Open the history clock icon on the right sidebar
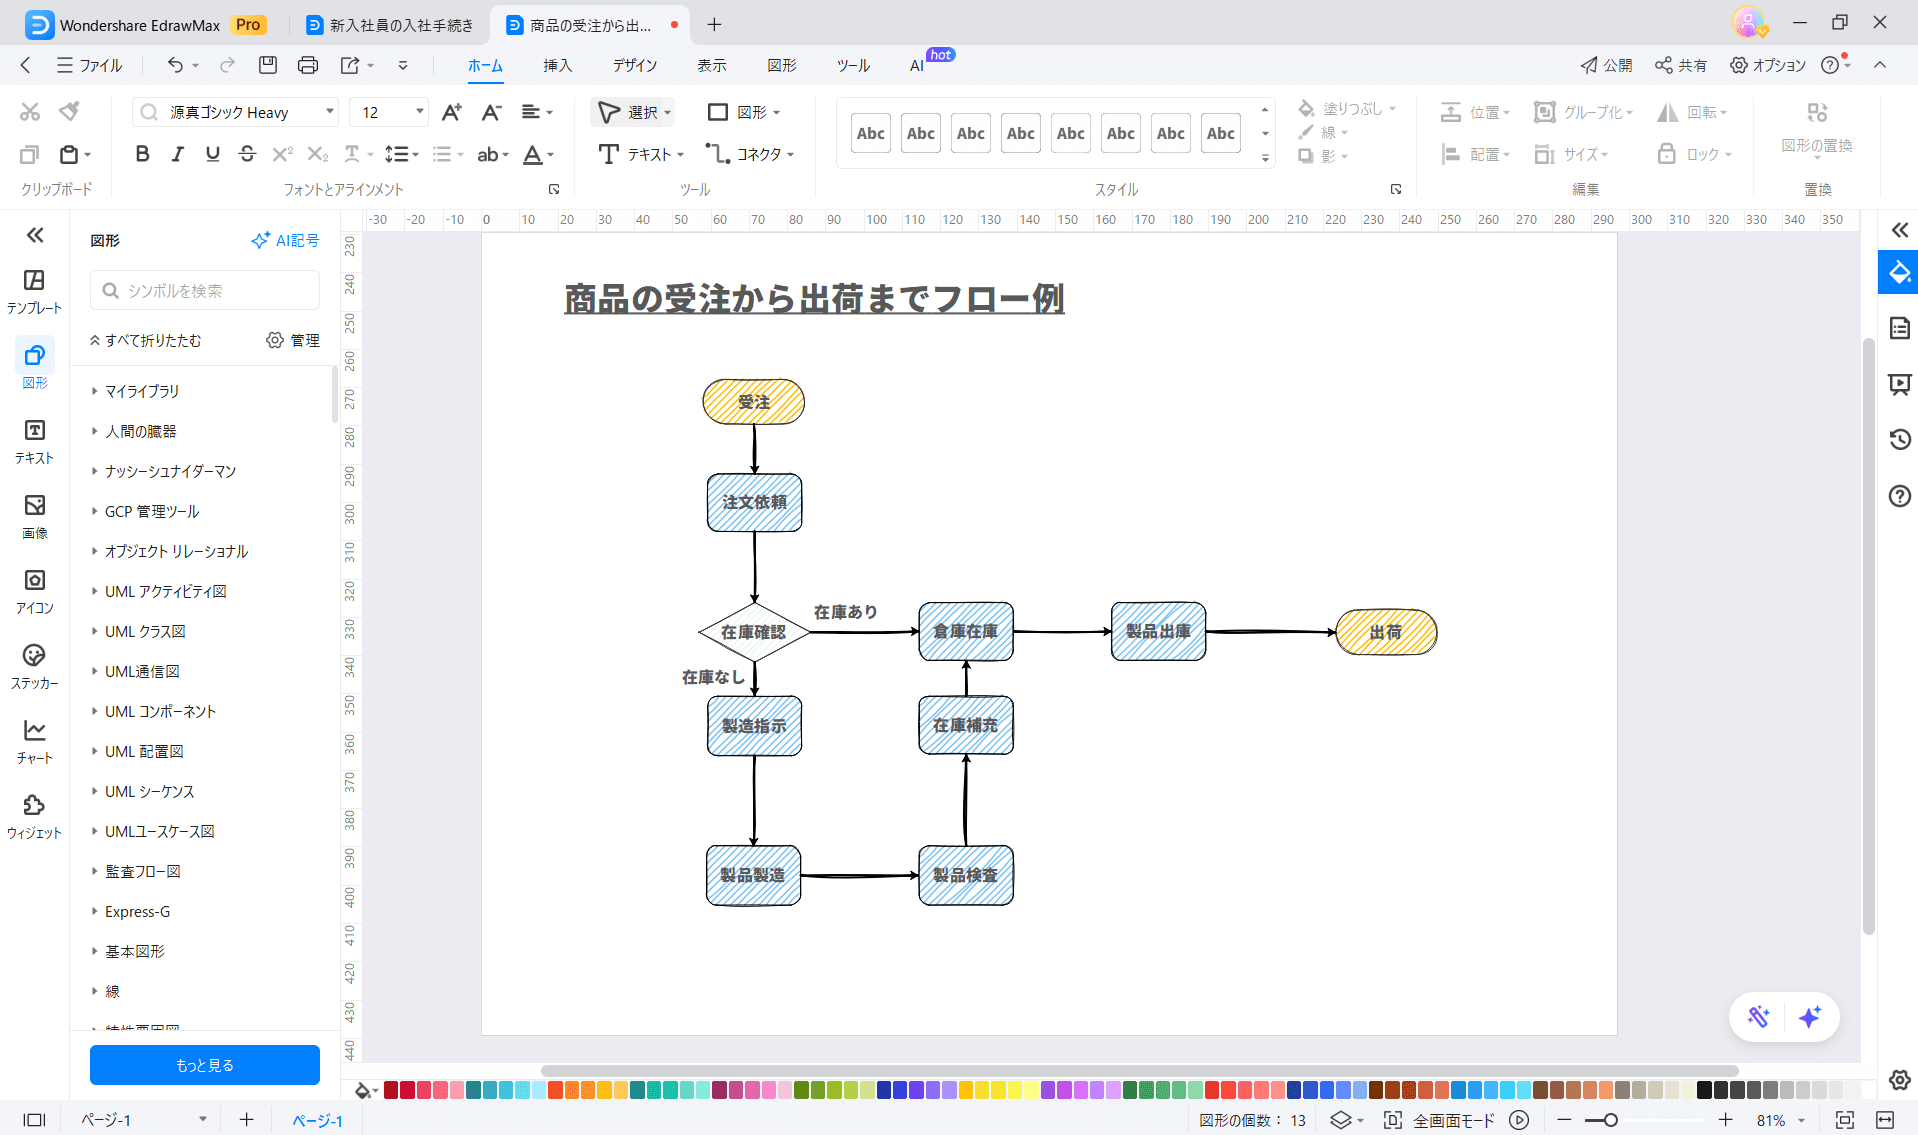This screenshot has width=1918, height=1135. click(1900, 439)
